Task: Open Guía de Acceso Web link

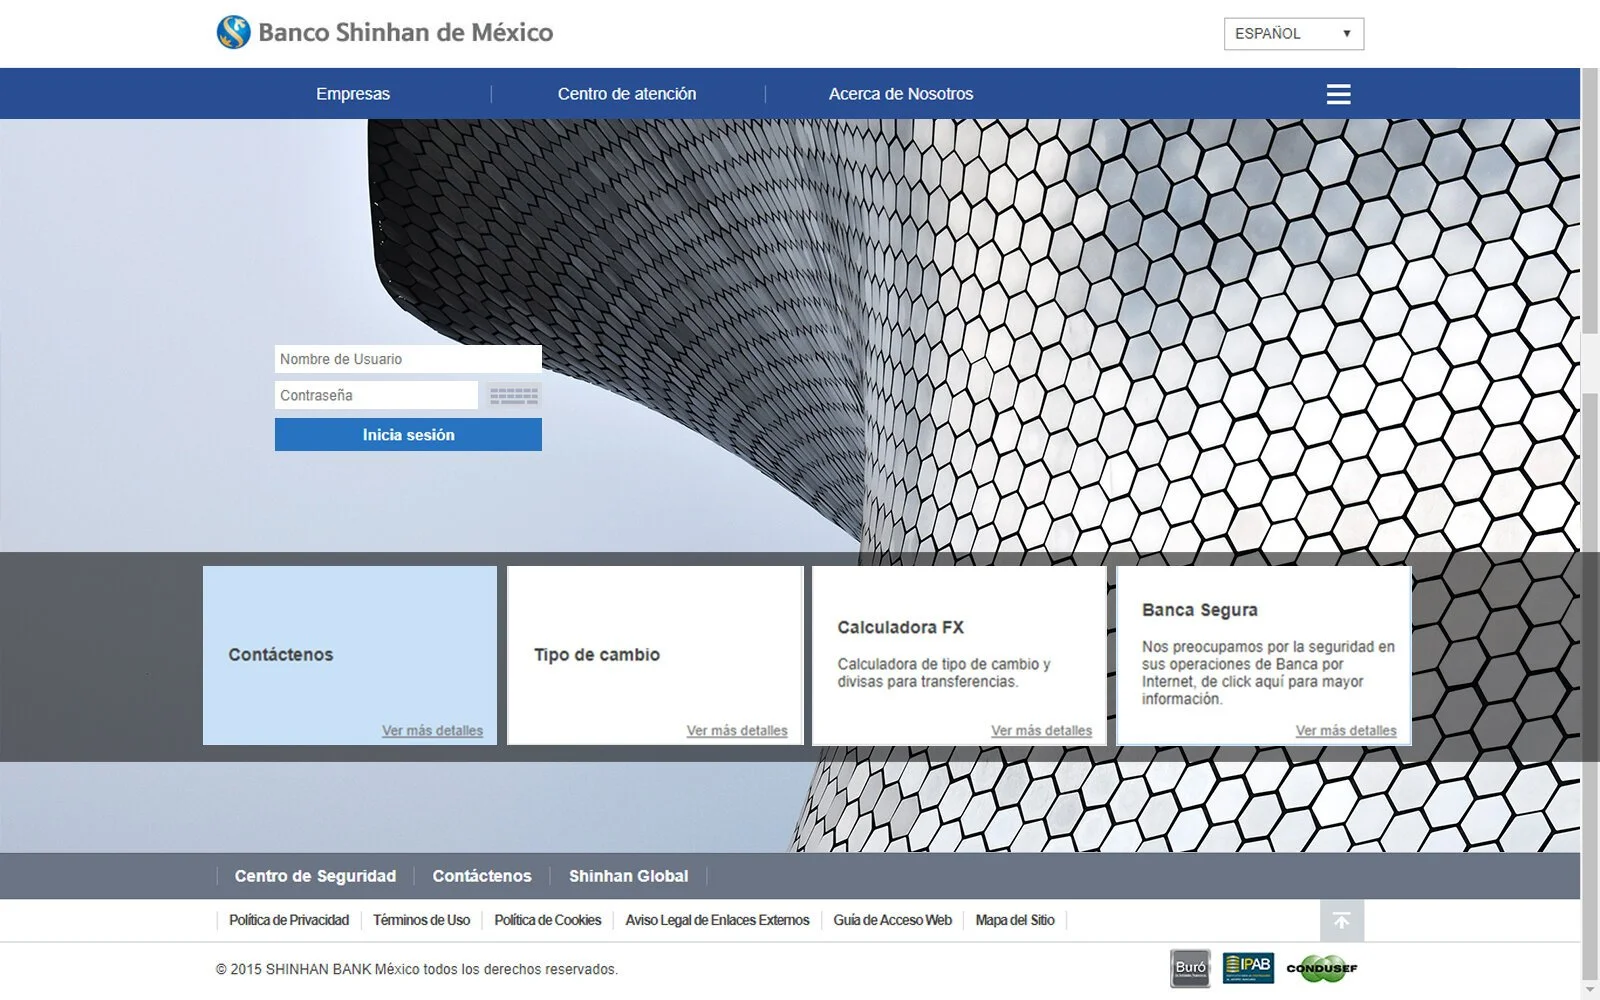Action: 893,920
